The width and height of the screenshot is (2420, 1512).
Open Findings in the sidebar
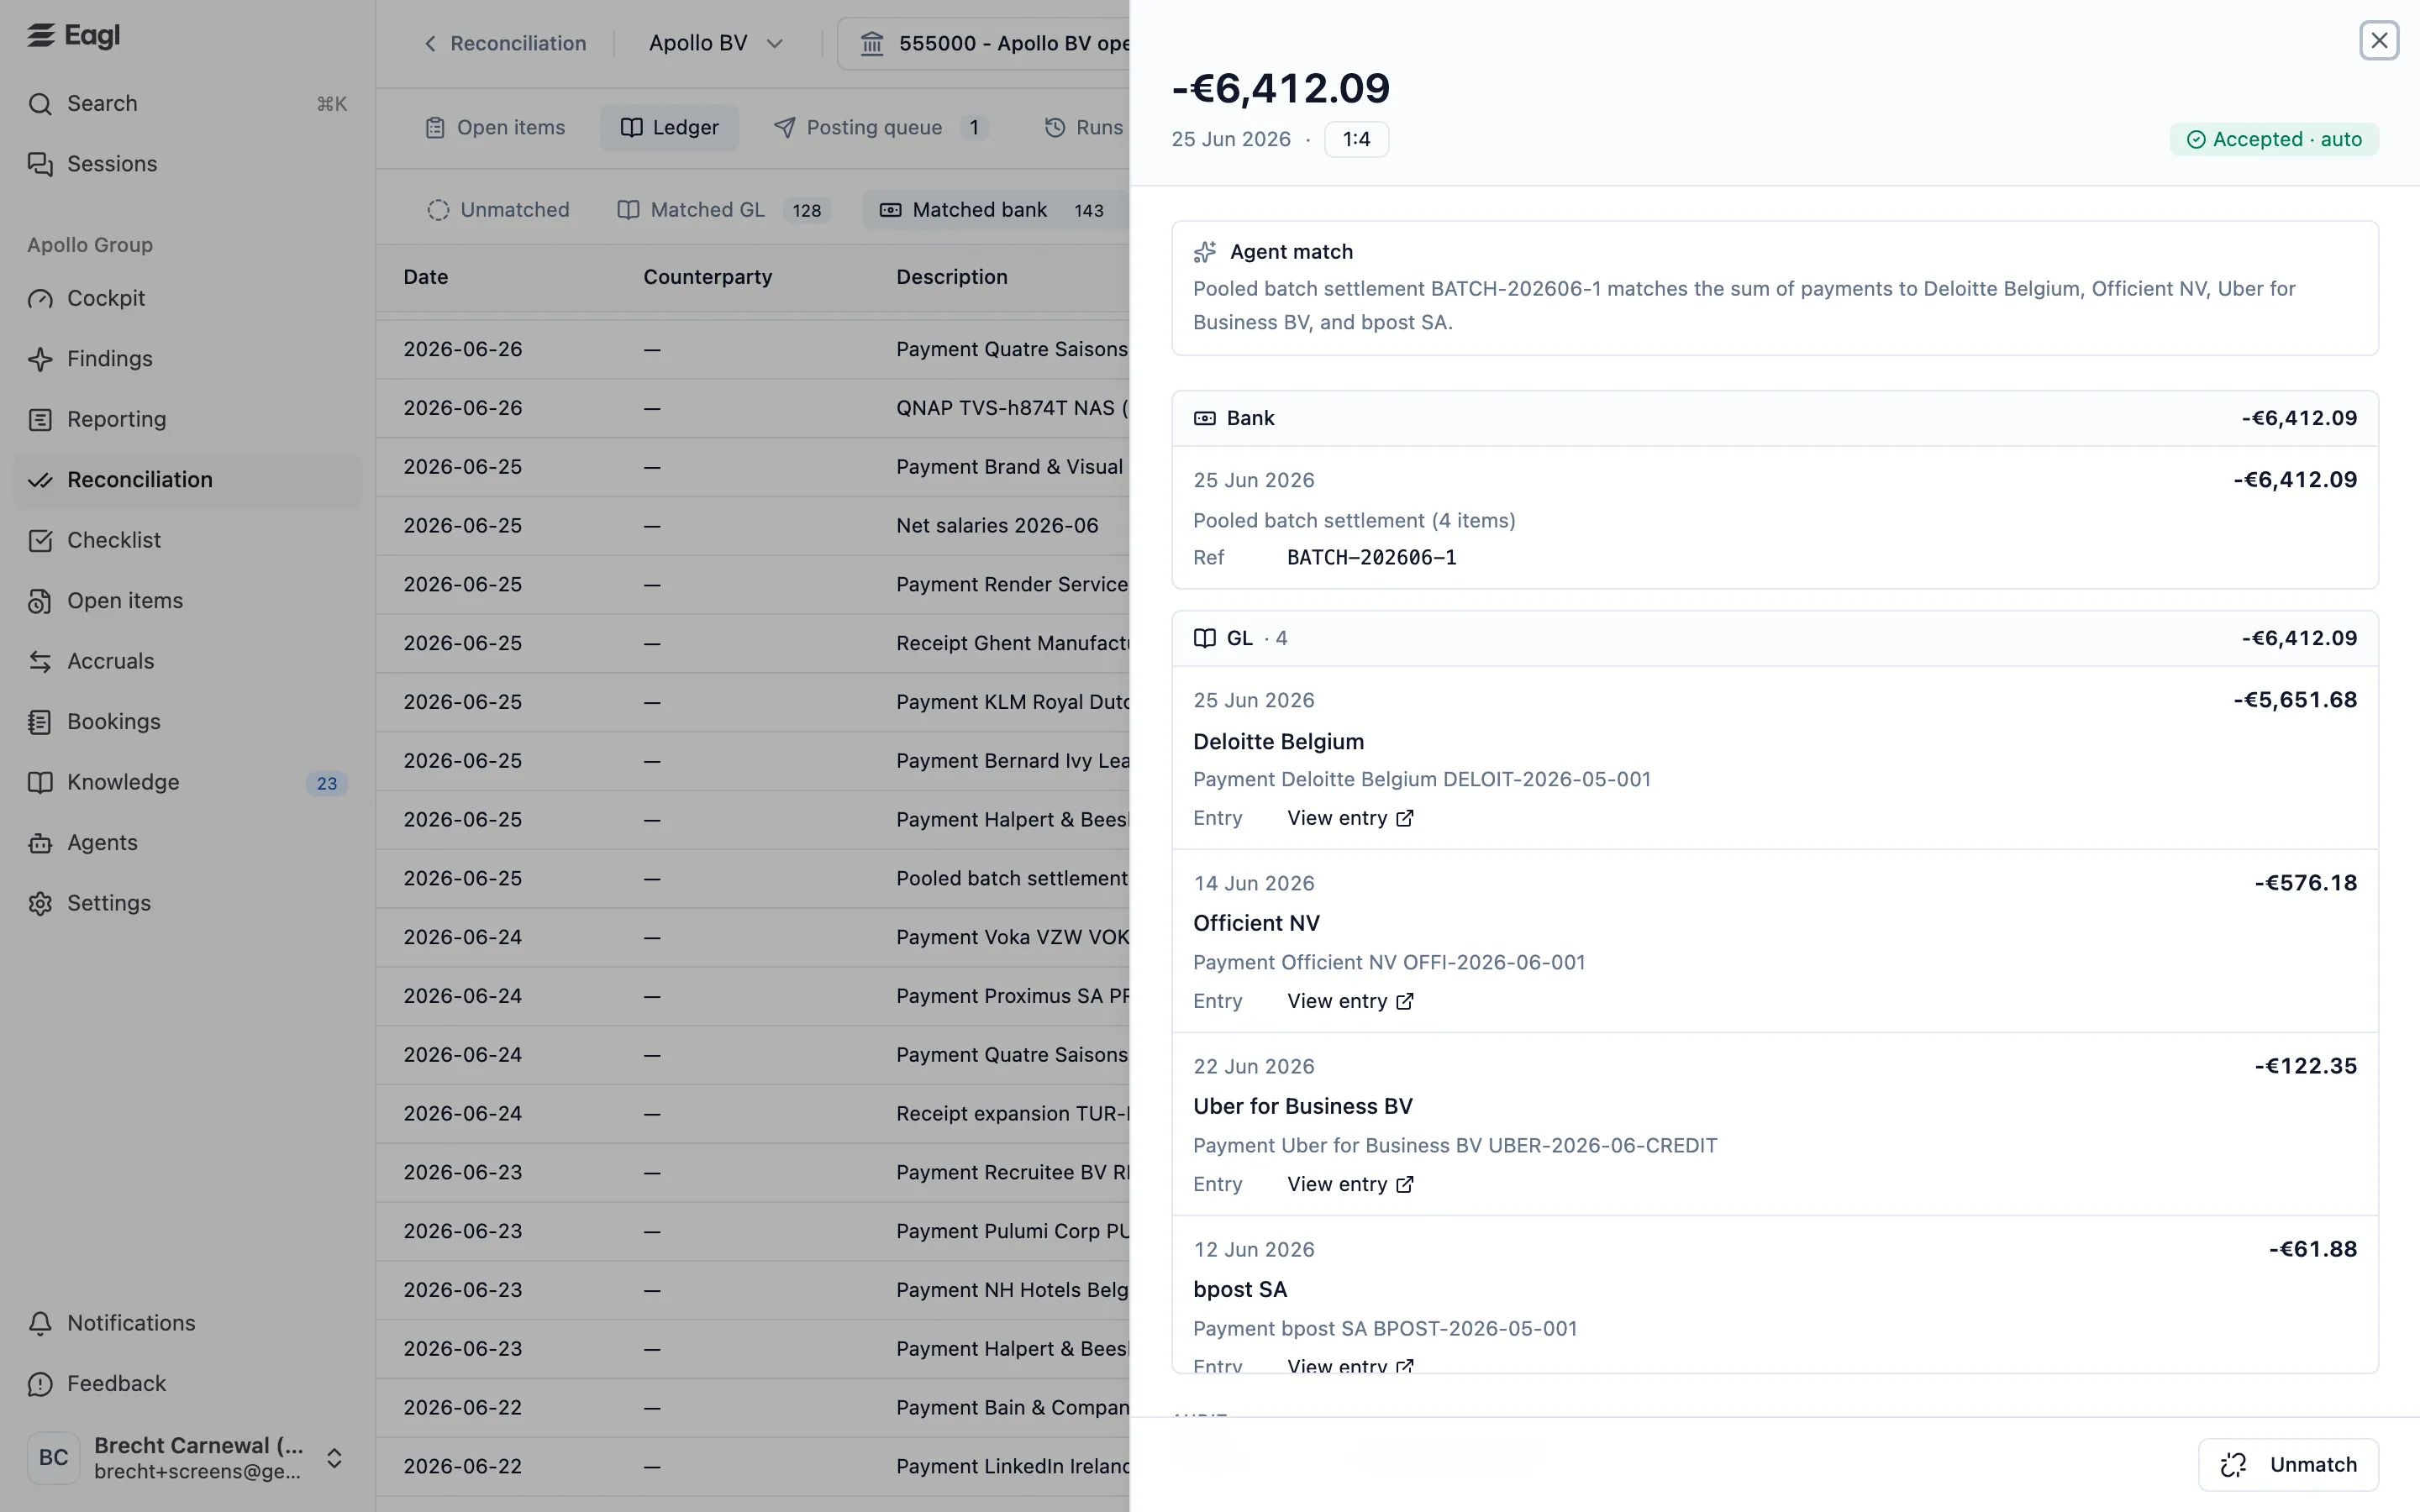(x=187, y=359)
